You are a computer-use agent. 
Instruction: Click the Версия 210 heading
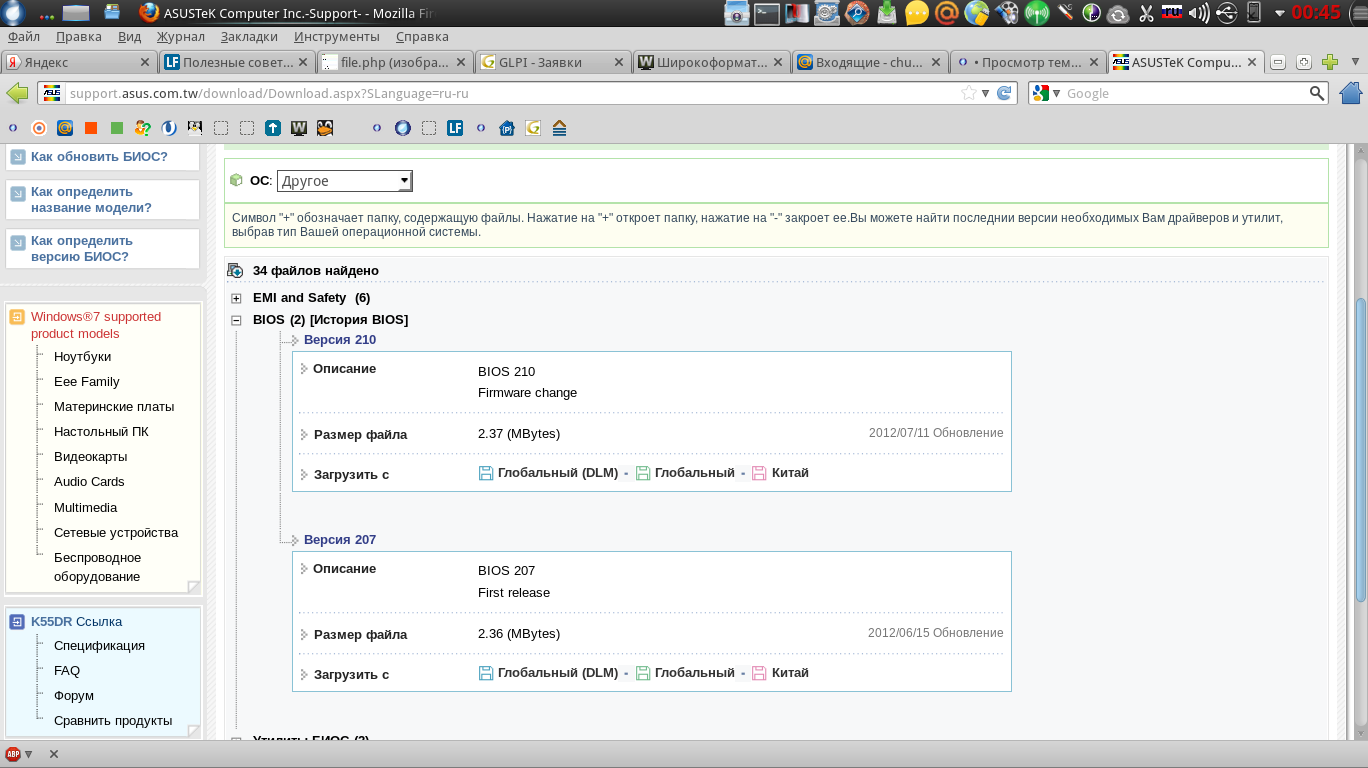tap(340, 340)
